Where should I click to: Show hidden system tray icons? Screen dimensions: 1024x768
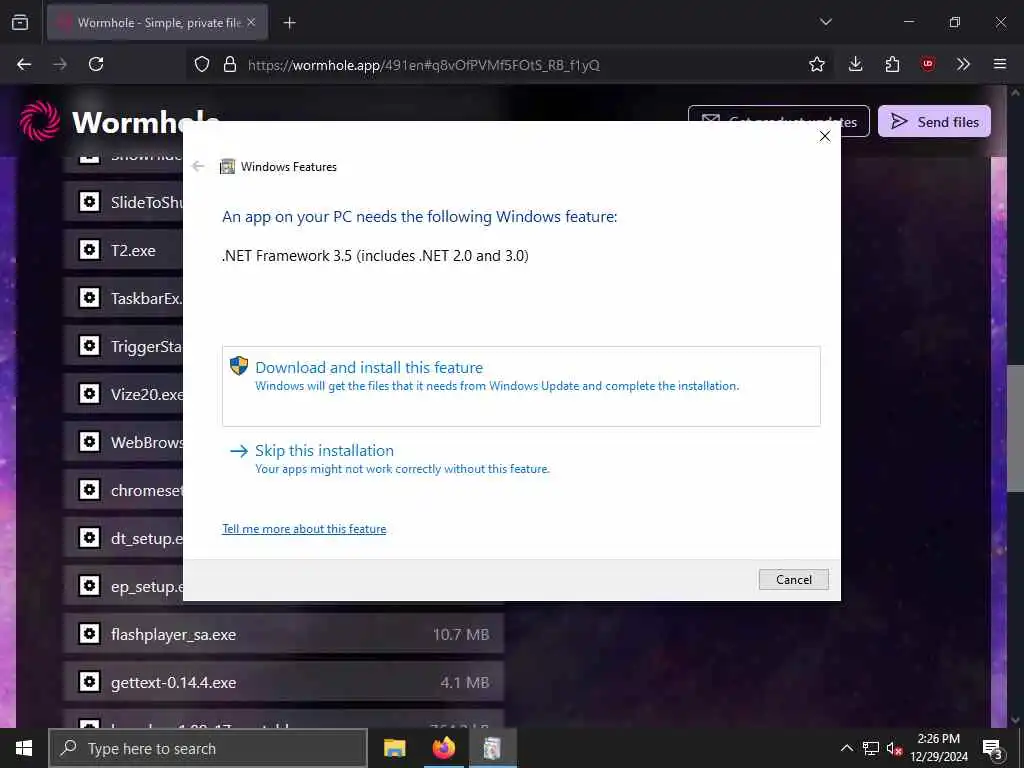(846, 748)
